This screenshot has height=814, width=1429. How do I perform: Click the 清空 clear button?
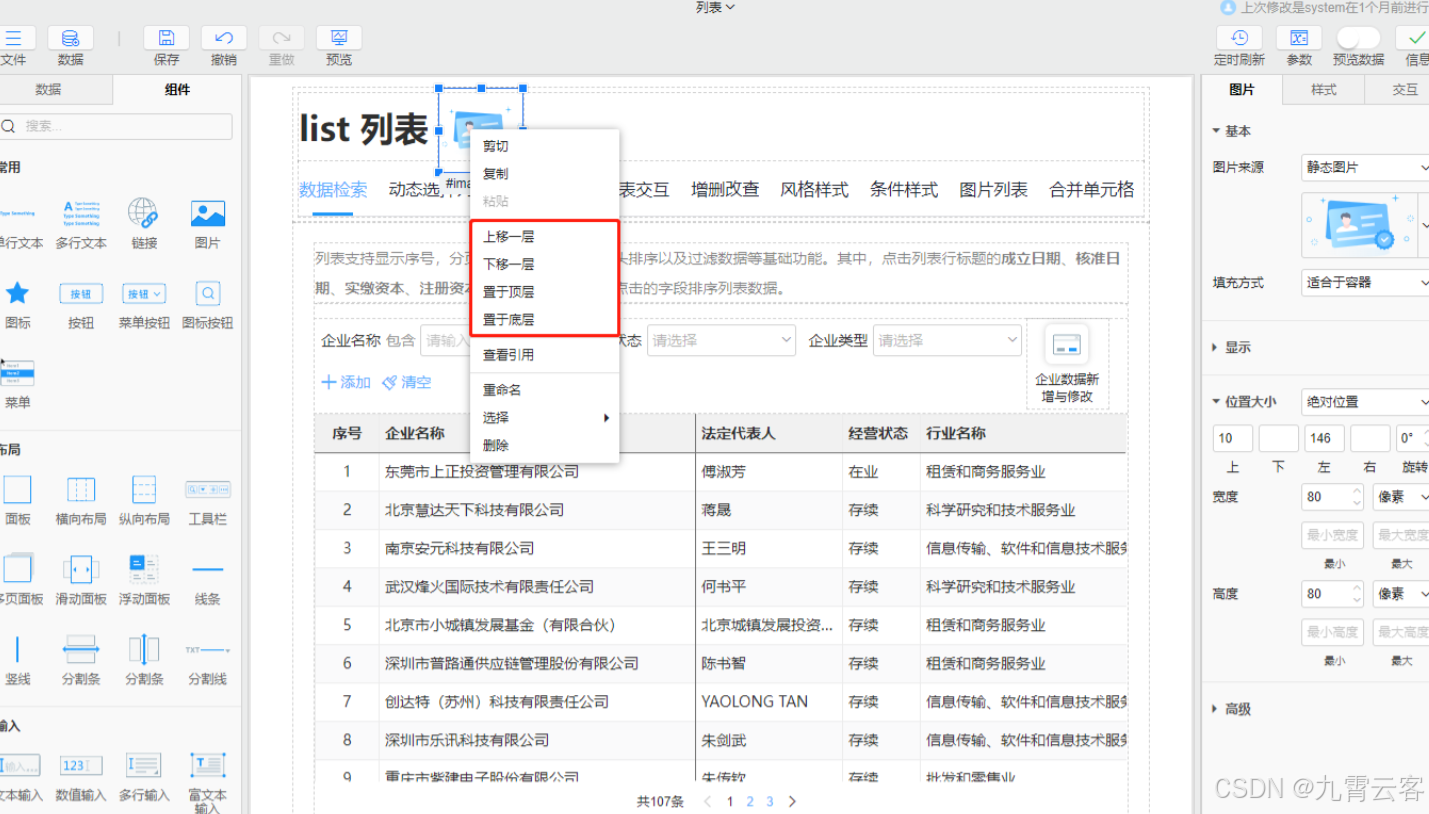pos(407,382)
